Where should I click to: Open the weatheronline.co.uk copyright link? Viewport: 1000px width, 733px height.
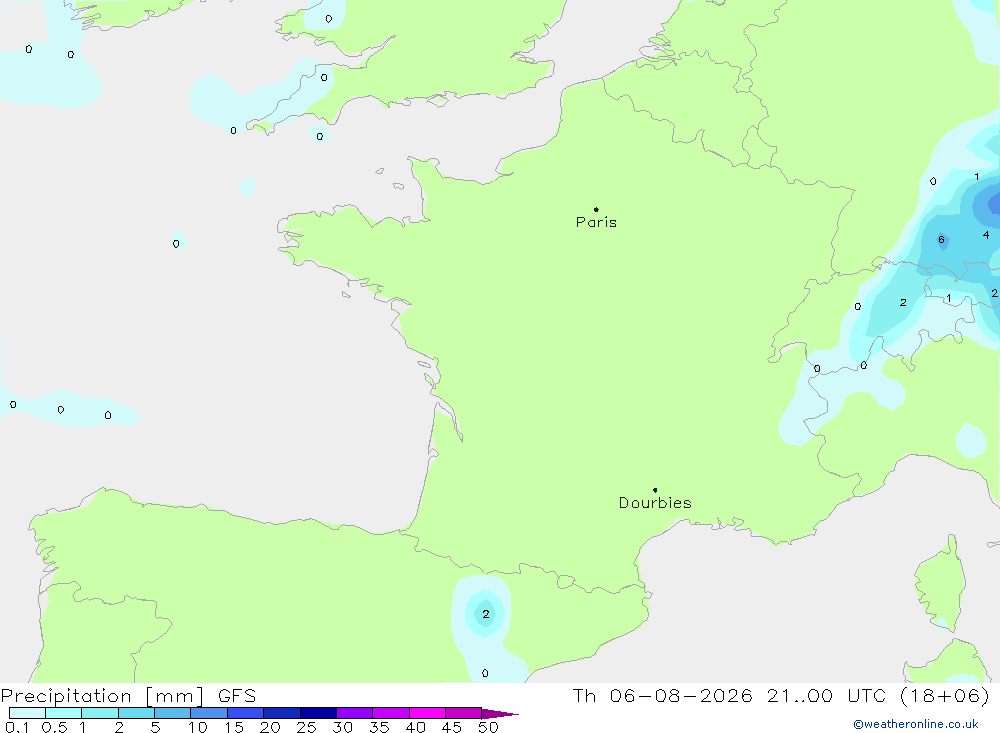click(x=916, y=724)
